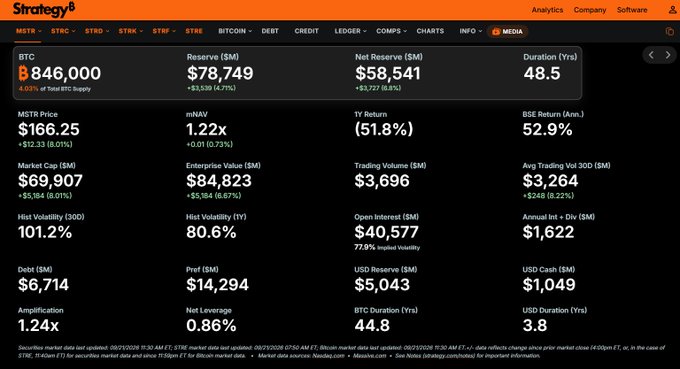Click the Debt value $6,714

(x=43, y=284)
